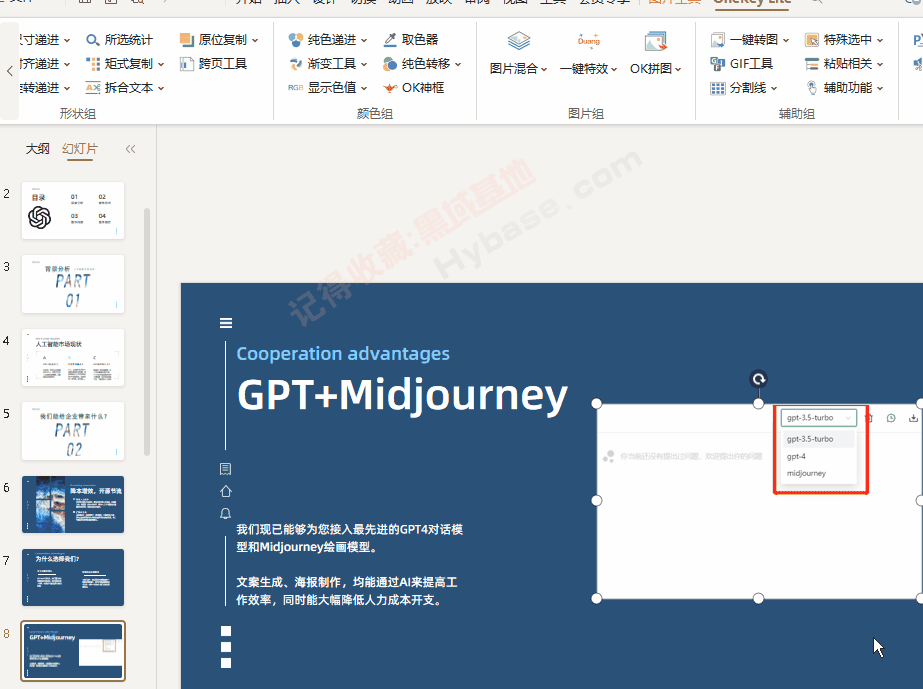Open the OK拼图 collage tool

coord(656,53)
